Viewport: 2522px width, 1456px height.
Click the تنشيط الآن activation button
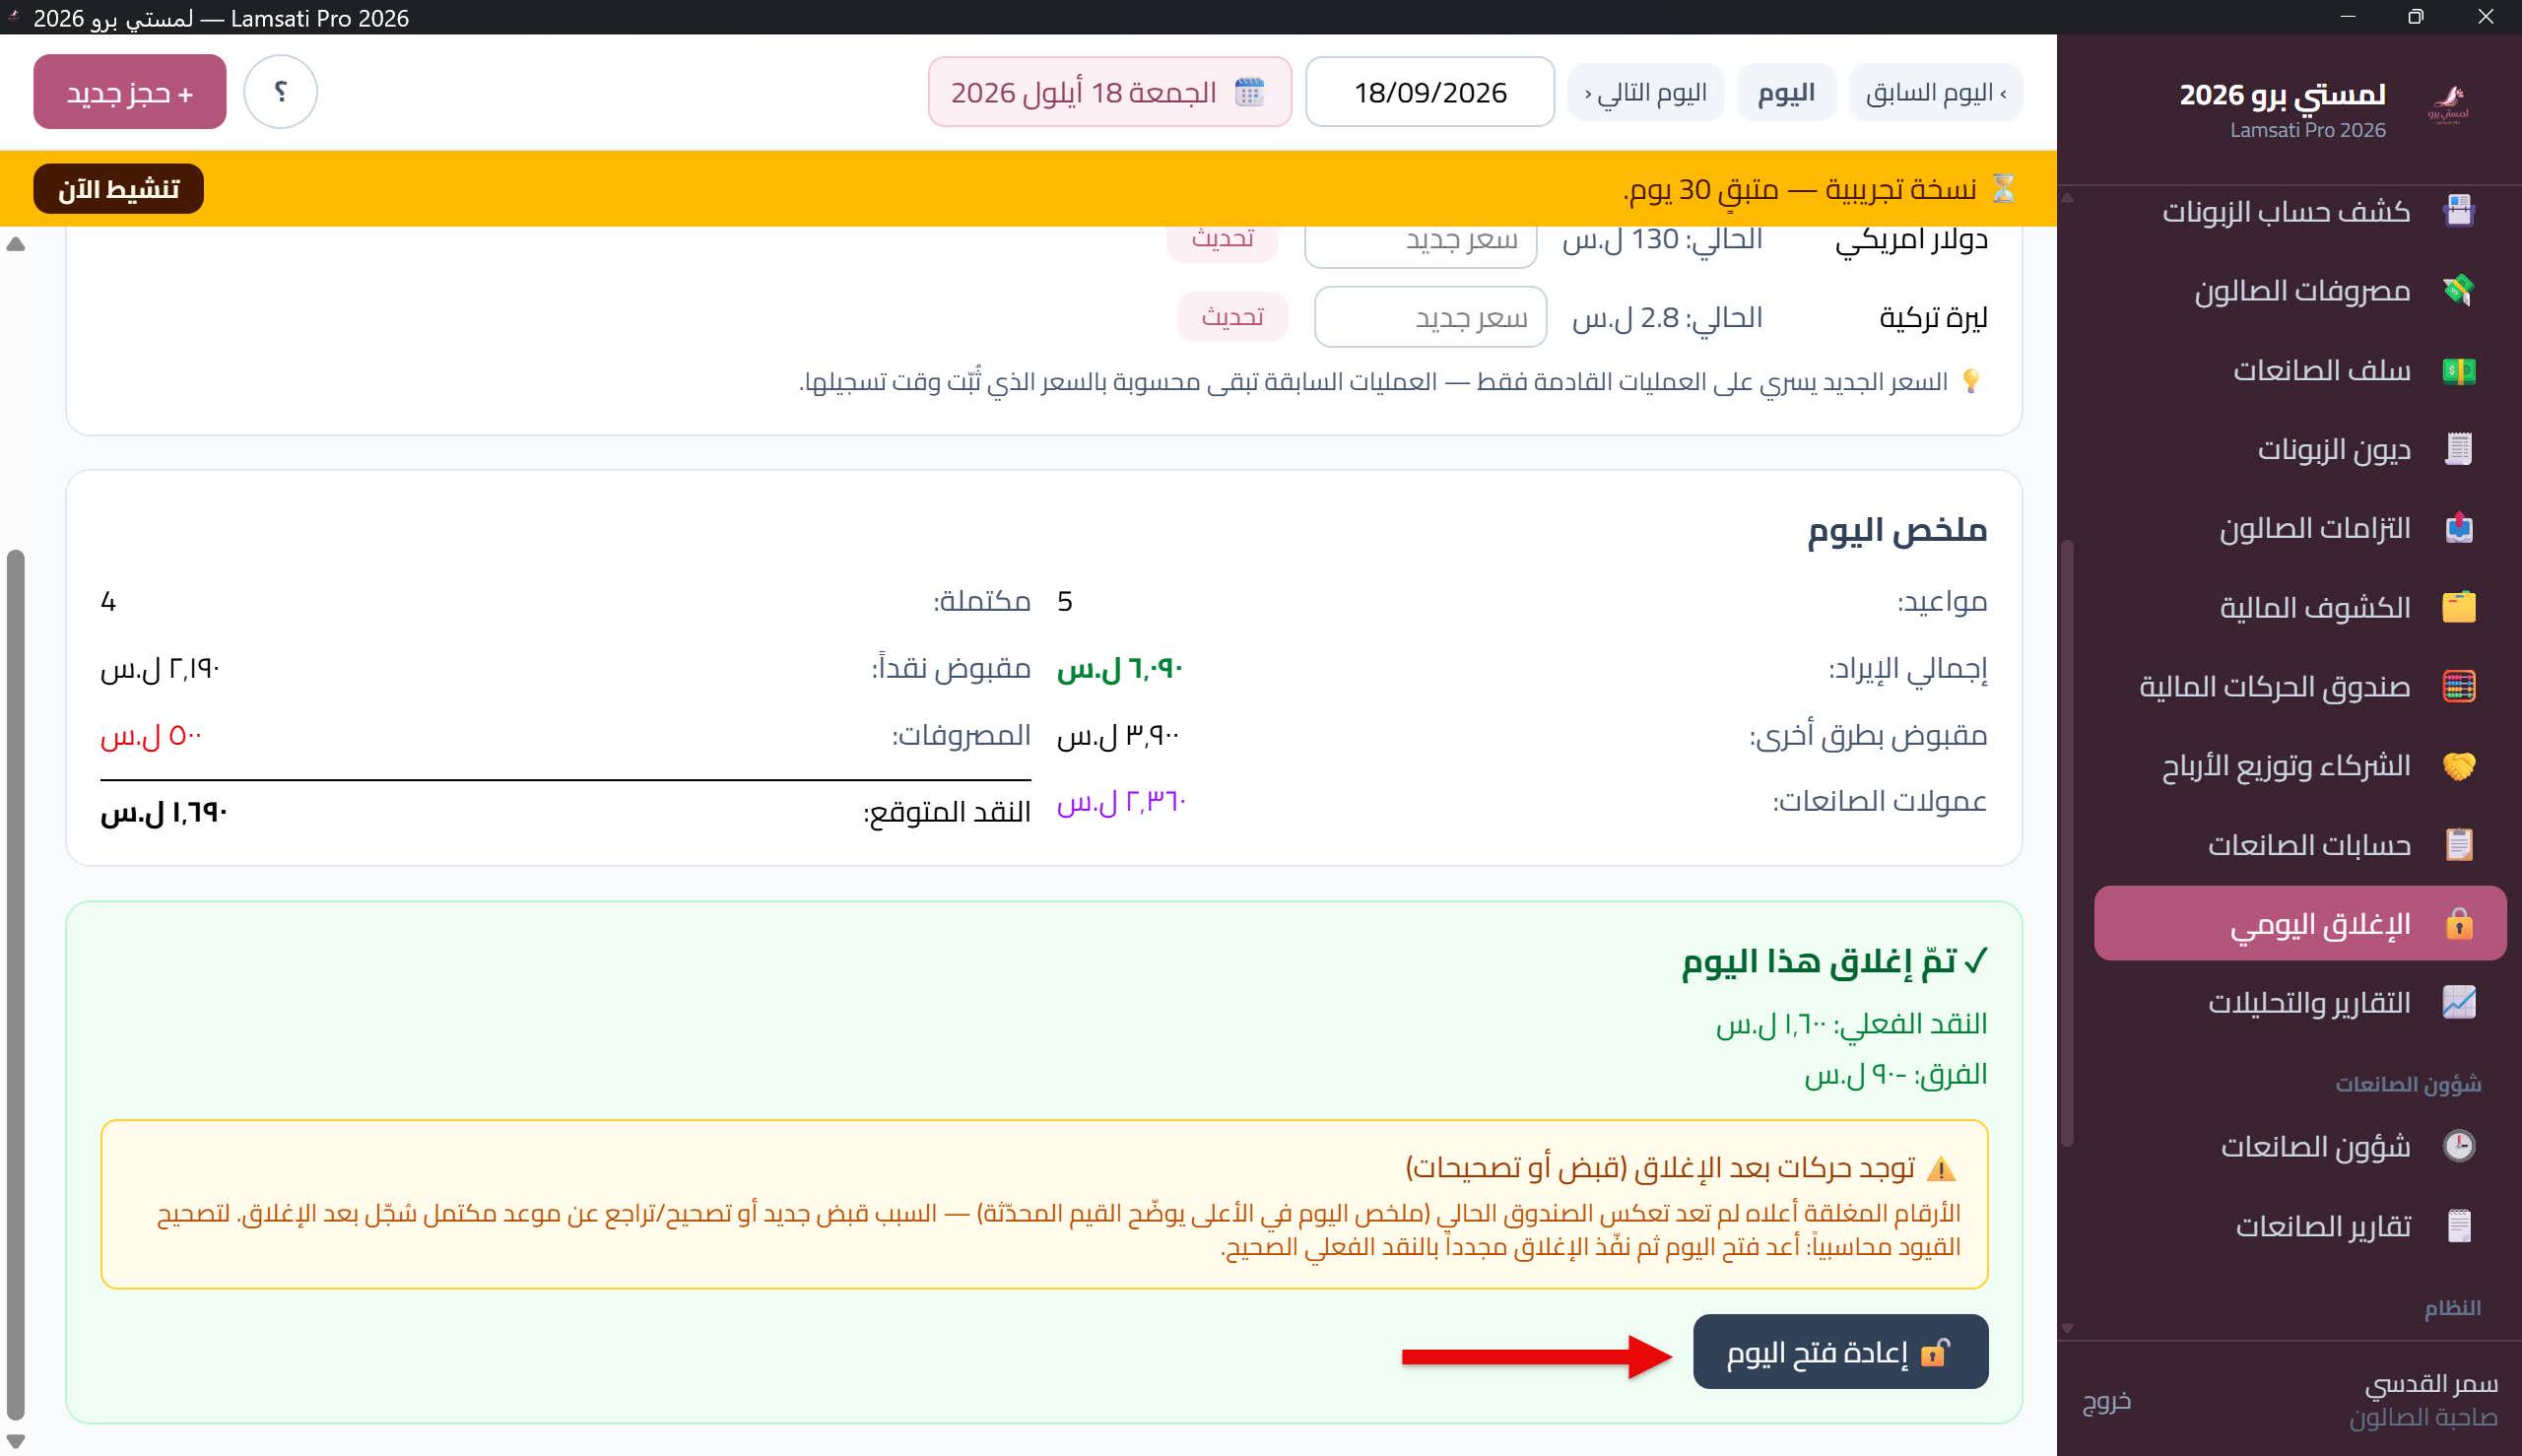click(118, 188)
